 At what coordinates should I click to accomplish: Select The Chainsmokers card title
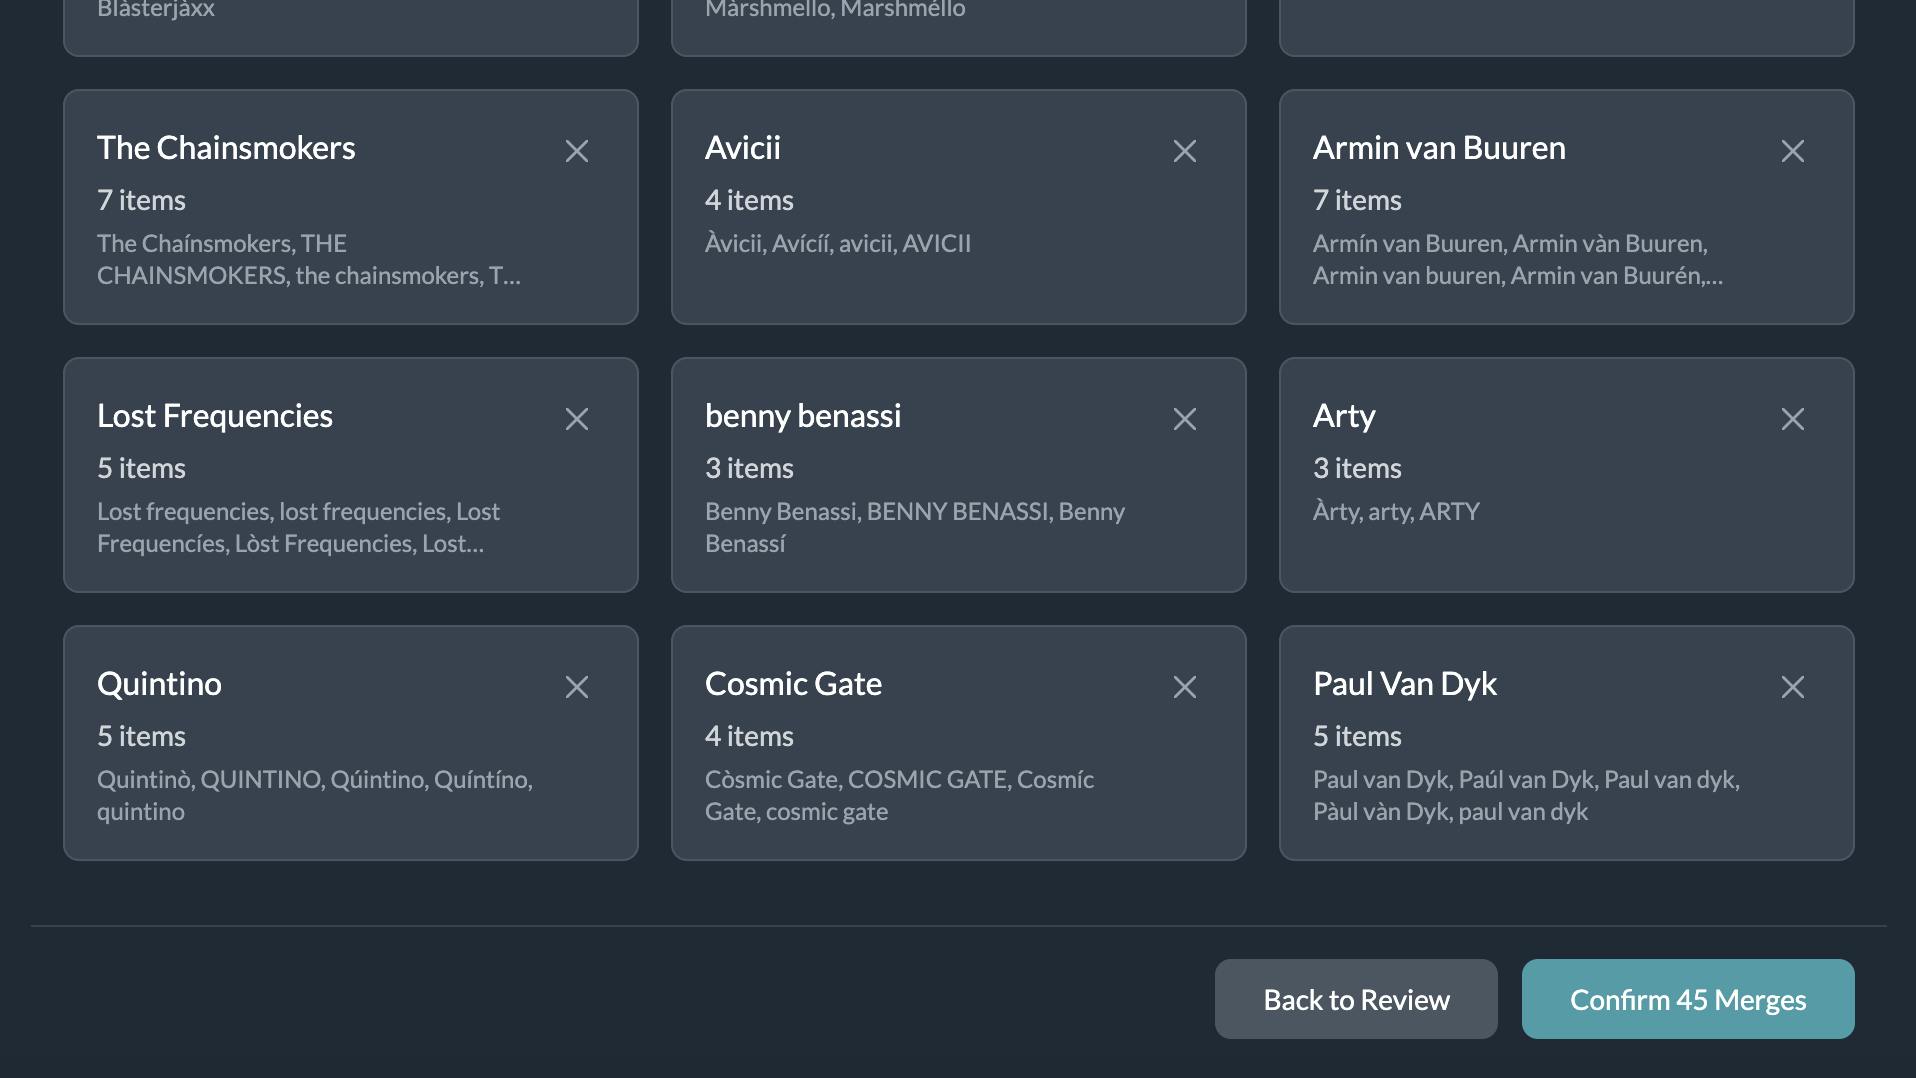pos(226,148)
